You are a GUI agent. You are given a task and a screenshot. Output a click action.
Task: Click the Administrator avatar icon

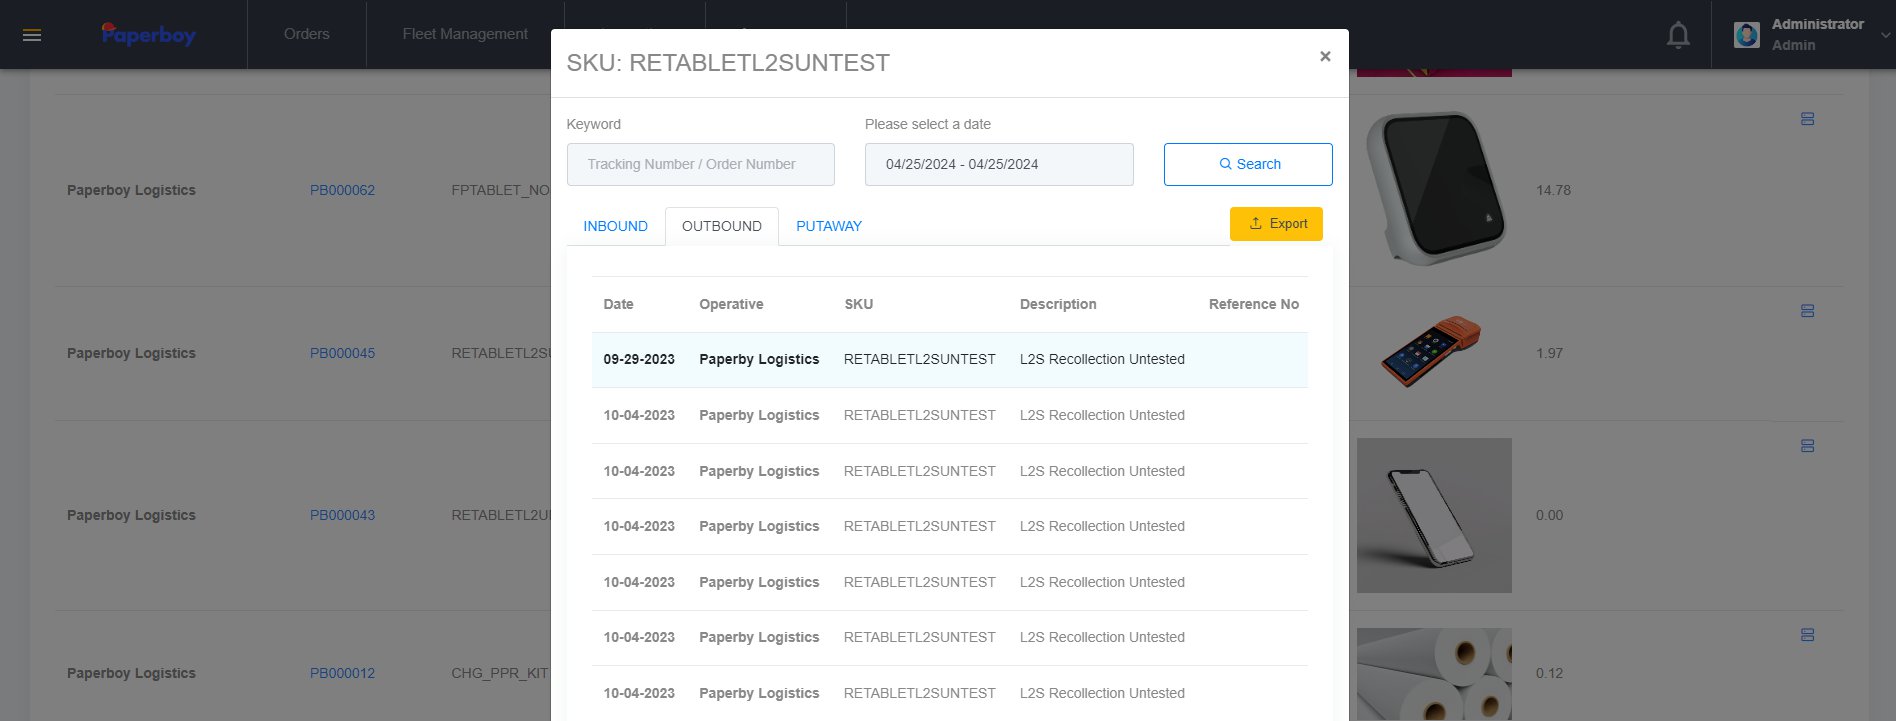pyautogui.click(x=1747, y=35)
